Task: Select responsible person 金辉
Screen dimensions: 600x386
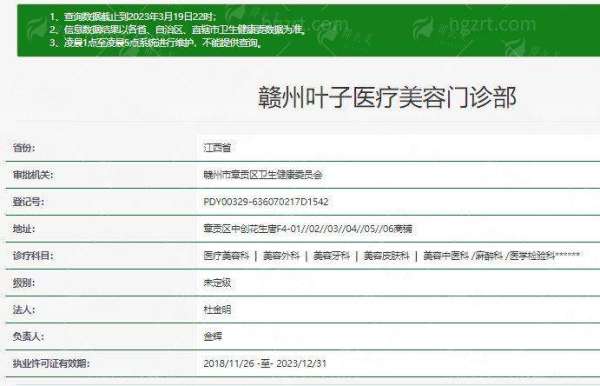Action: pyautogui.click(x=212, y=337)
